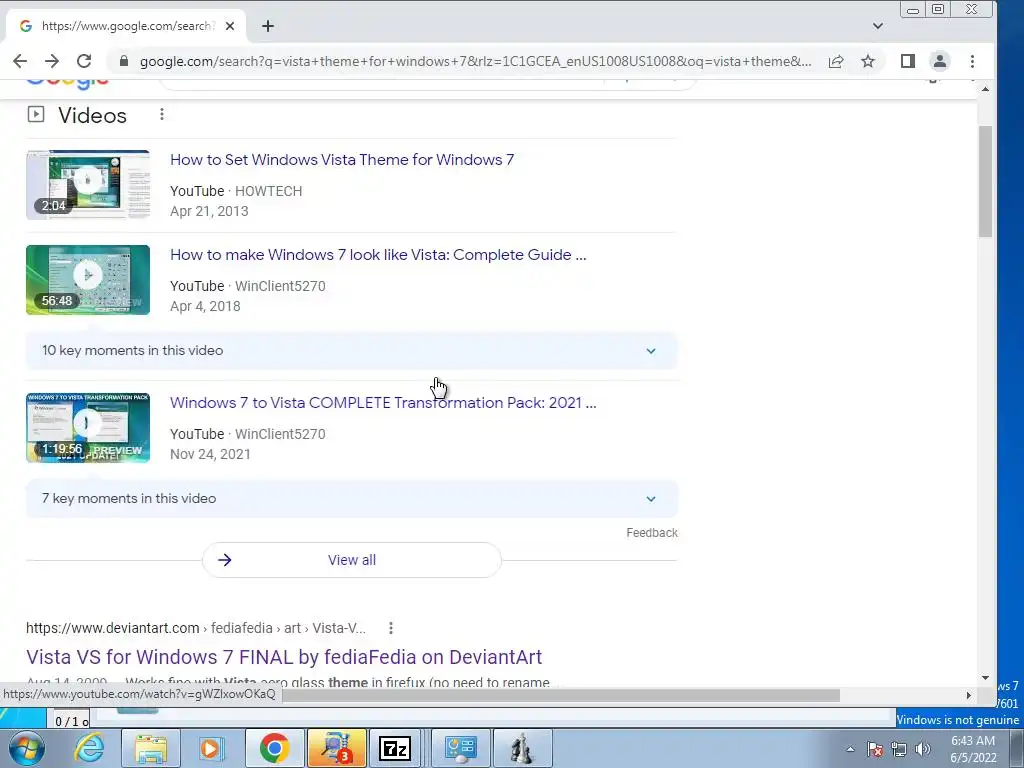Click the Google logo
1024x768 pixels.
(68, 83)
